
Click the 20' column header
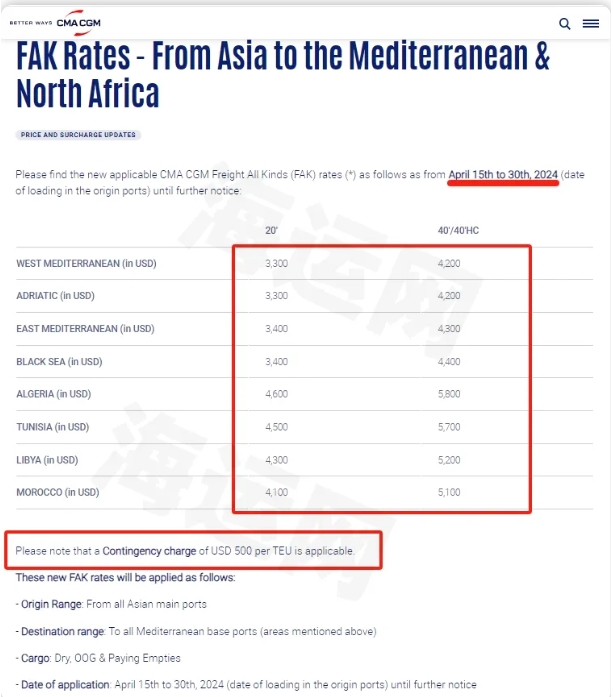tap(271, 230)
